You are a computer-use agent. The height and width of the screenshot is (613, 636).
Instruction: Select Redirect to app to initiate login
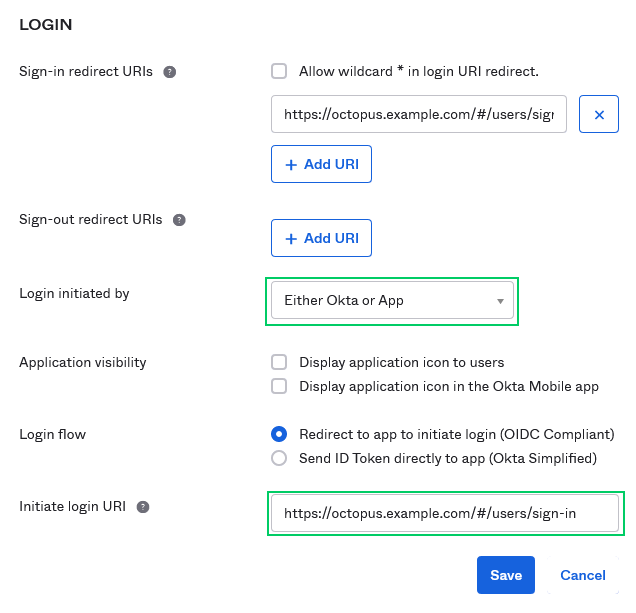280,434
